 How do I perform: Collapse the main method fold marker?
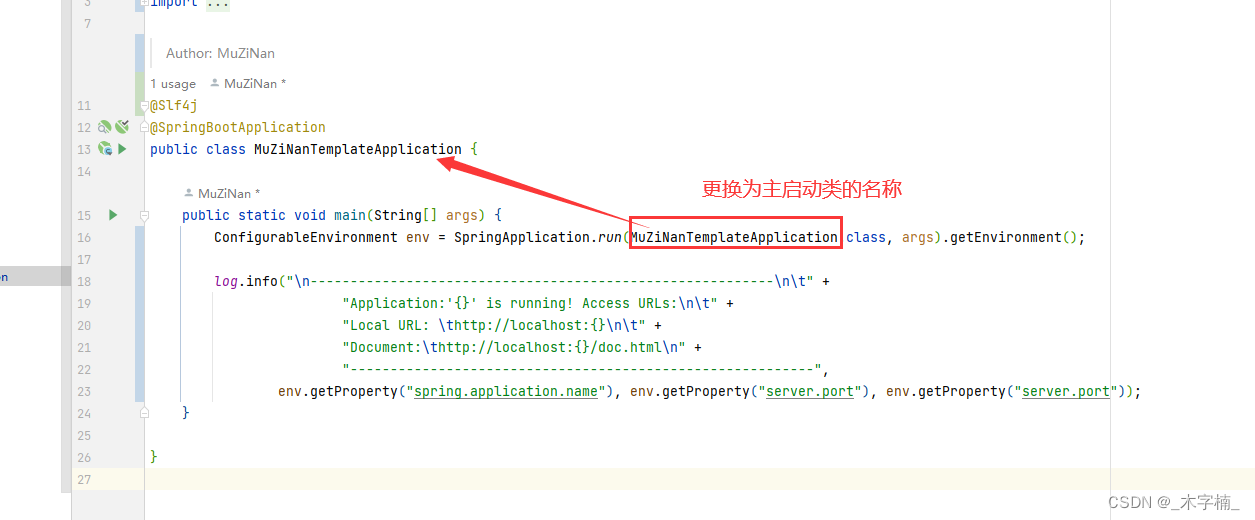145,215
